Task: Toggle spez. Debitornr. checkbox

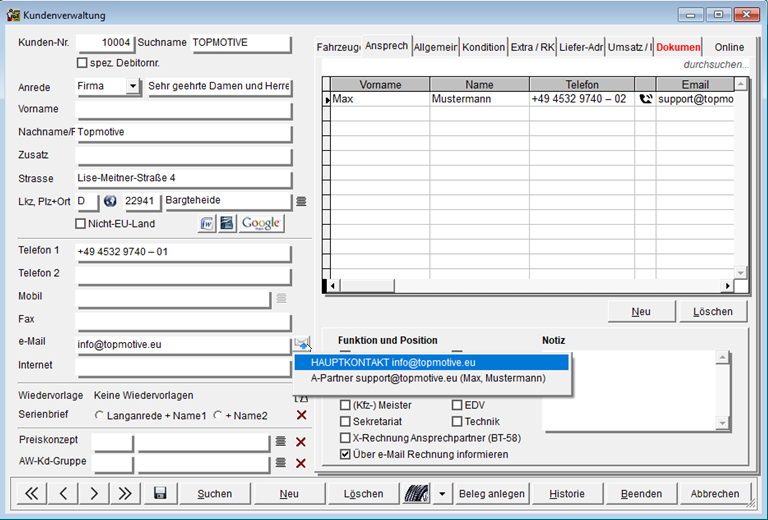Action: point(82,63)
